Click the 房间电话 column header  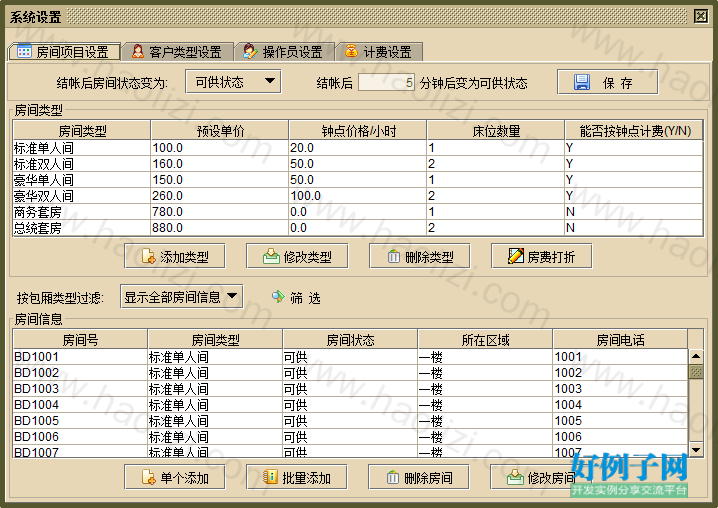tap(620, 340)
